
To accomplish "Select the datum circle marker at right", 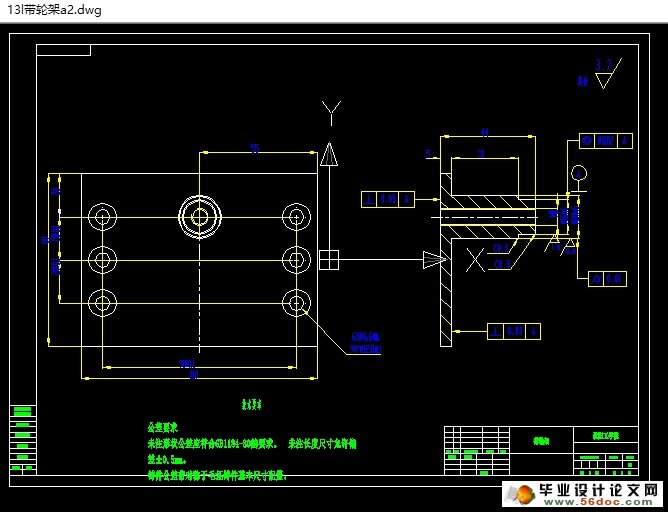I will [x=578, y=174].
